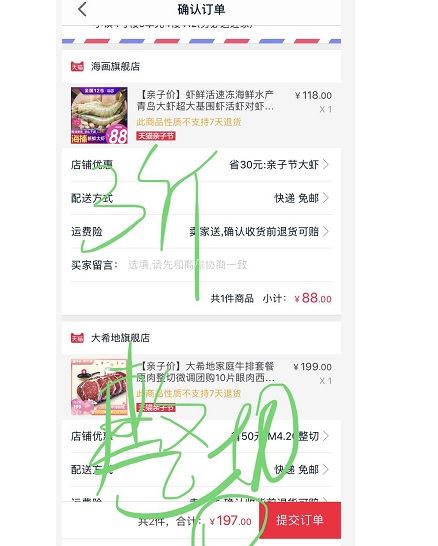Open the shrimp product thumbnail
This screenshot has height=546, width=438.
(99, 115)
